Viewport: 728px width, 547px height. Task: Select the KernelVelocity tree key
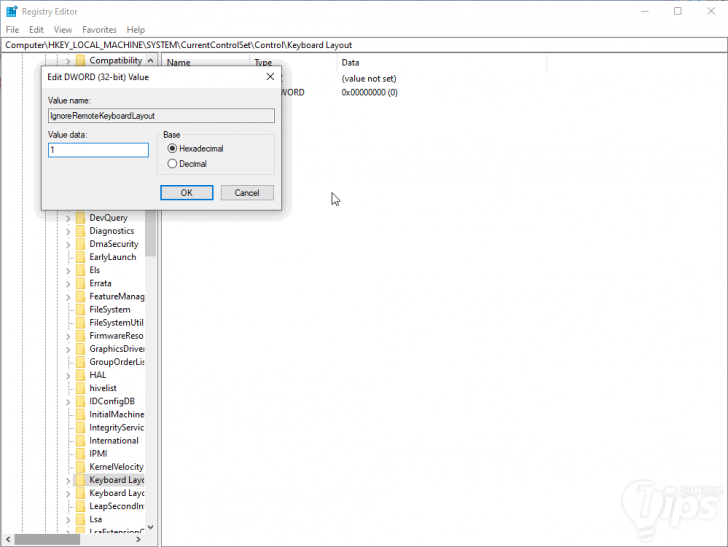[x=117, y=467]
